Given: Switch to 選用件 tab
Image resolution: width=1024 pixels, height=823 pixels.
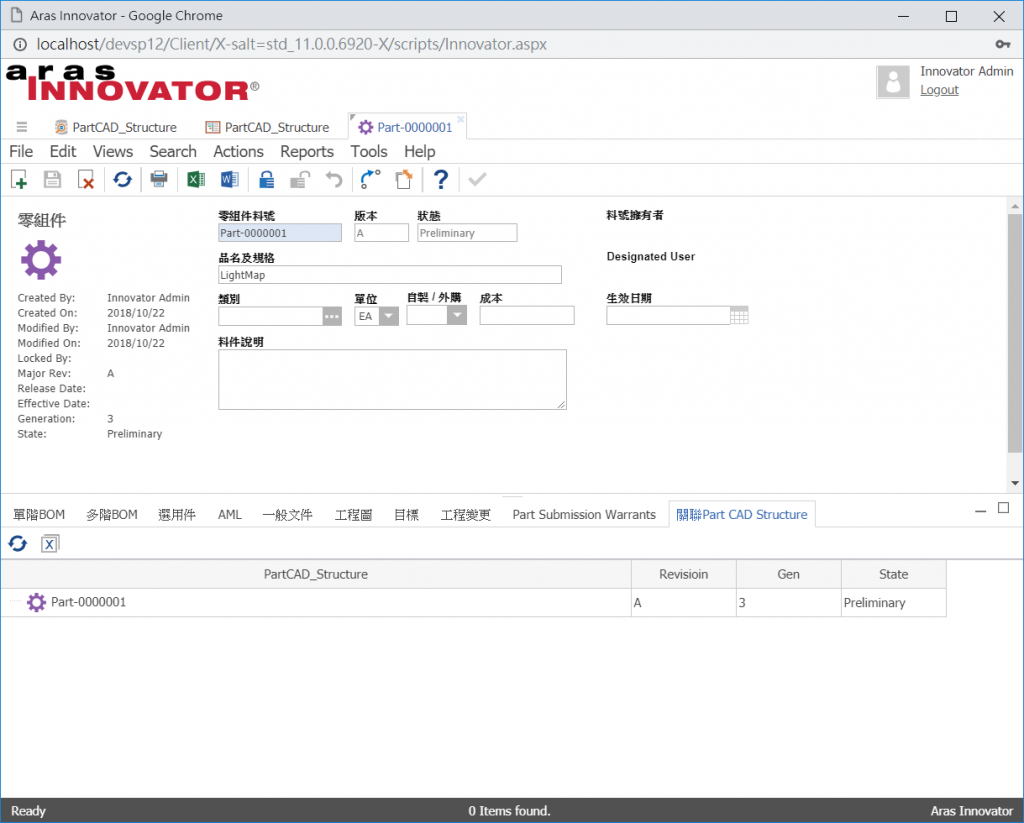Looking at the screenshot, I should [177, 515].
